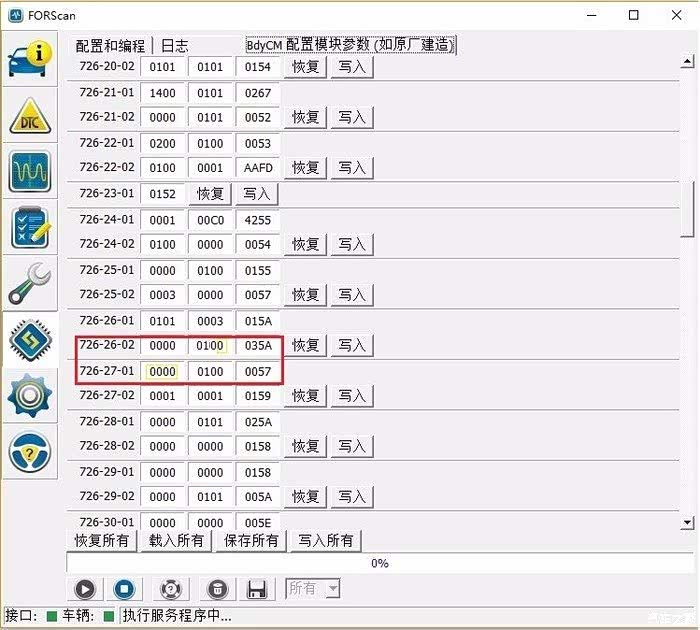
Task: Click field 0100 in row 726-26-02
Action: [x=210, y=345]
